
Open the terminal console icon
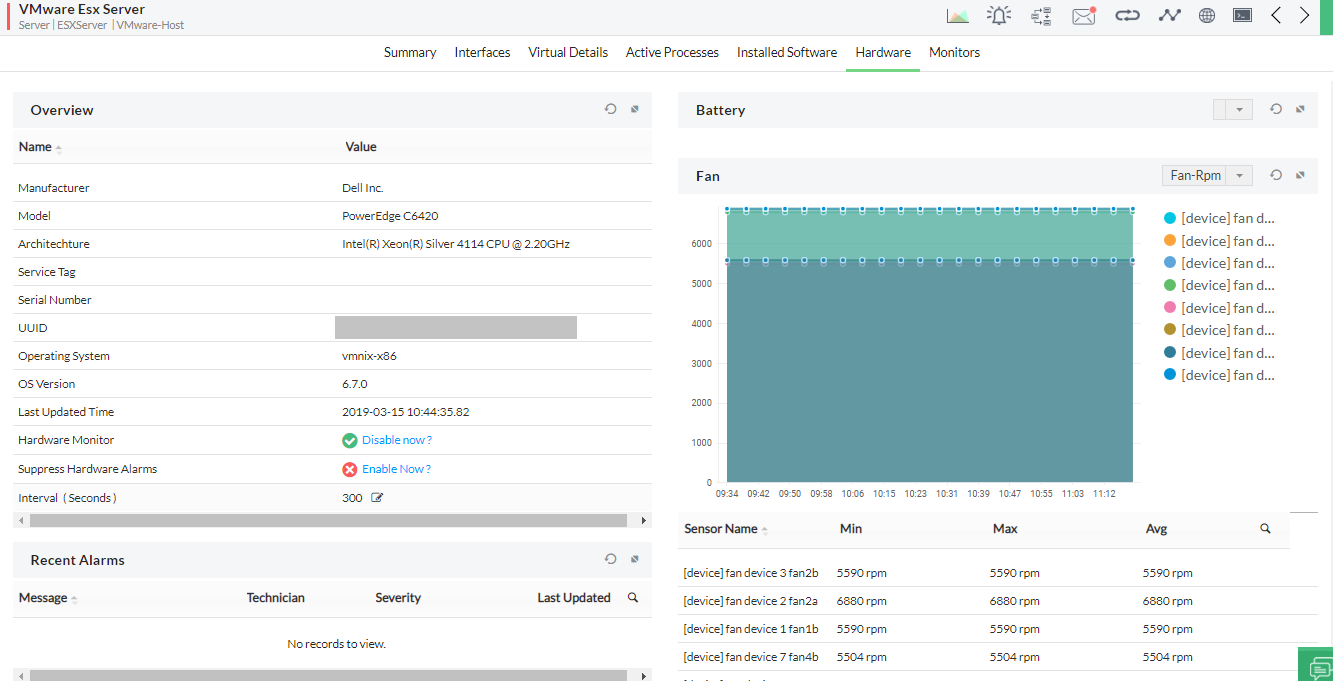1242,16
